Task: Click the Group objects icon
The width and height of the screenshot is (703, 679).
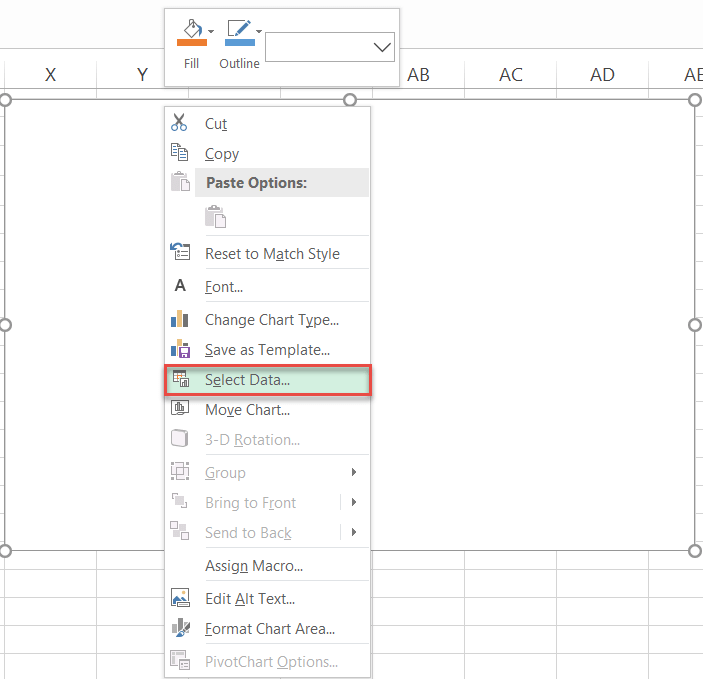Action: (180, 471)
